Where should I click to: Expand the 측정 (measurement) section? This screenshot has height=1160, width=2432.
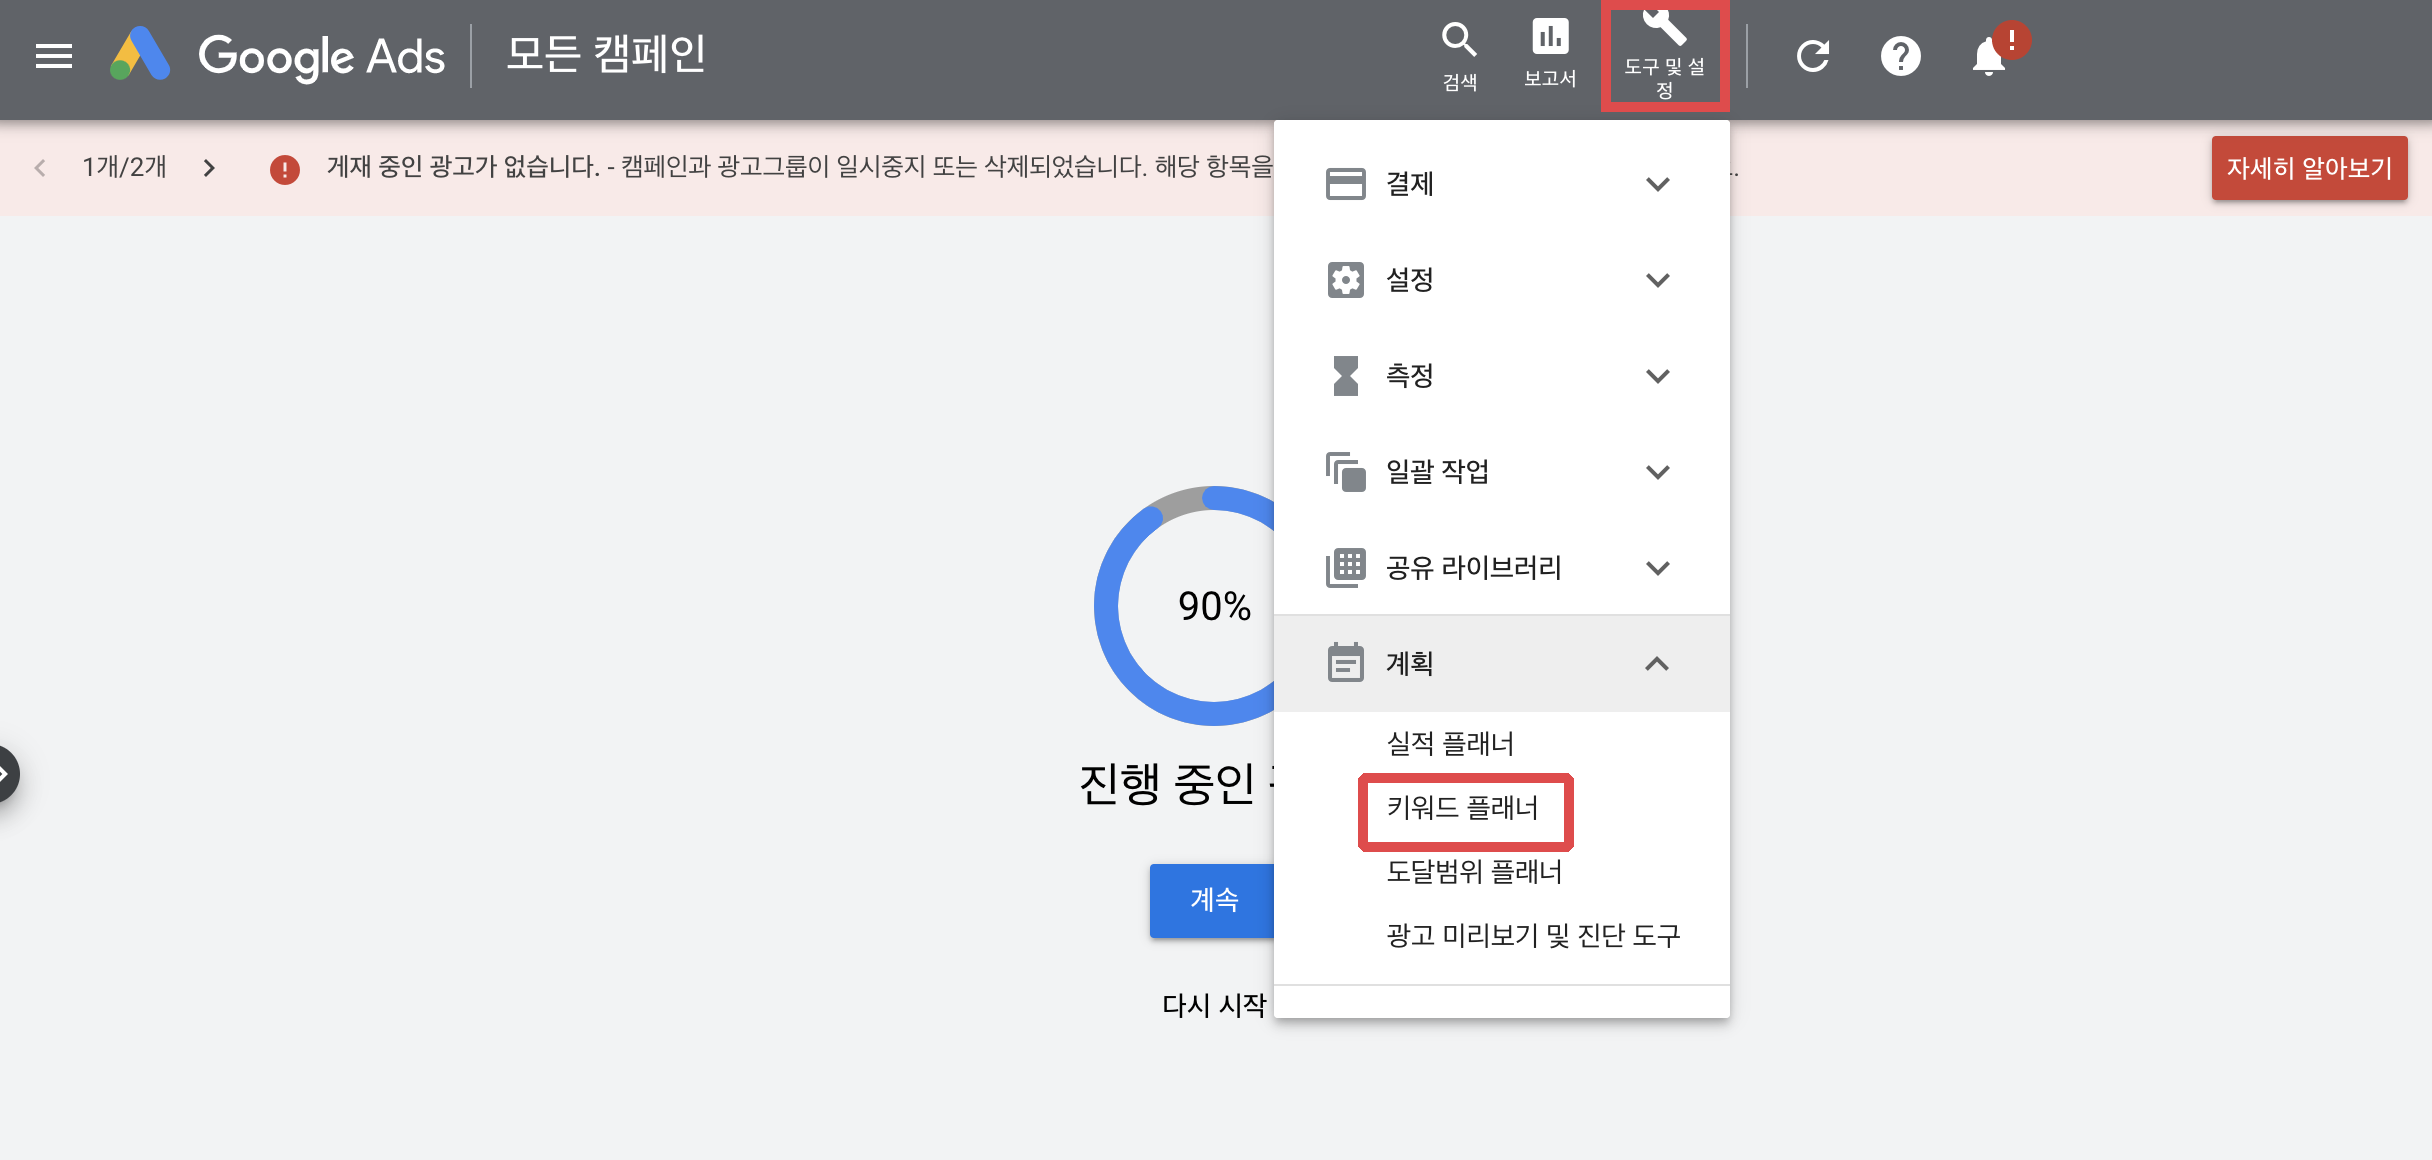tap(1500, 376)
